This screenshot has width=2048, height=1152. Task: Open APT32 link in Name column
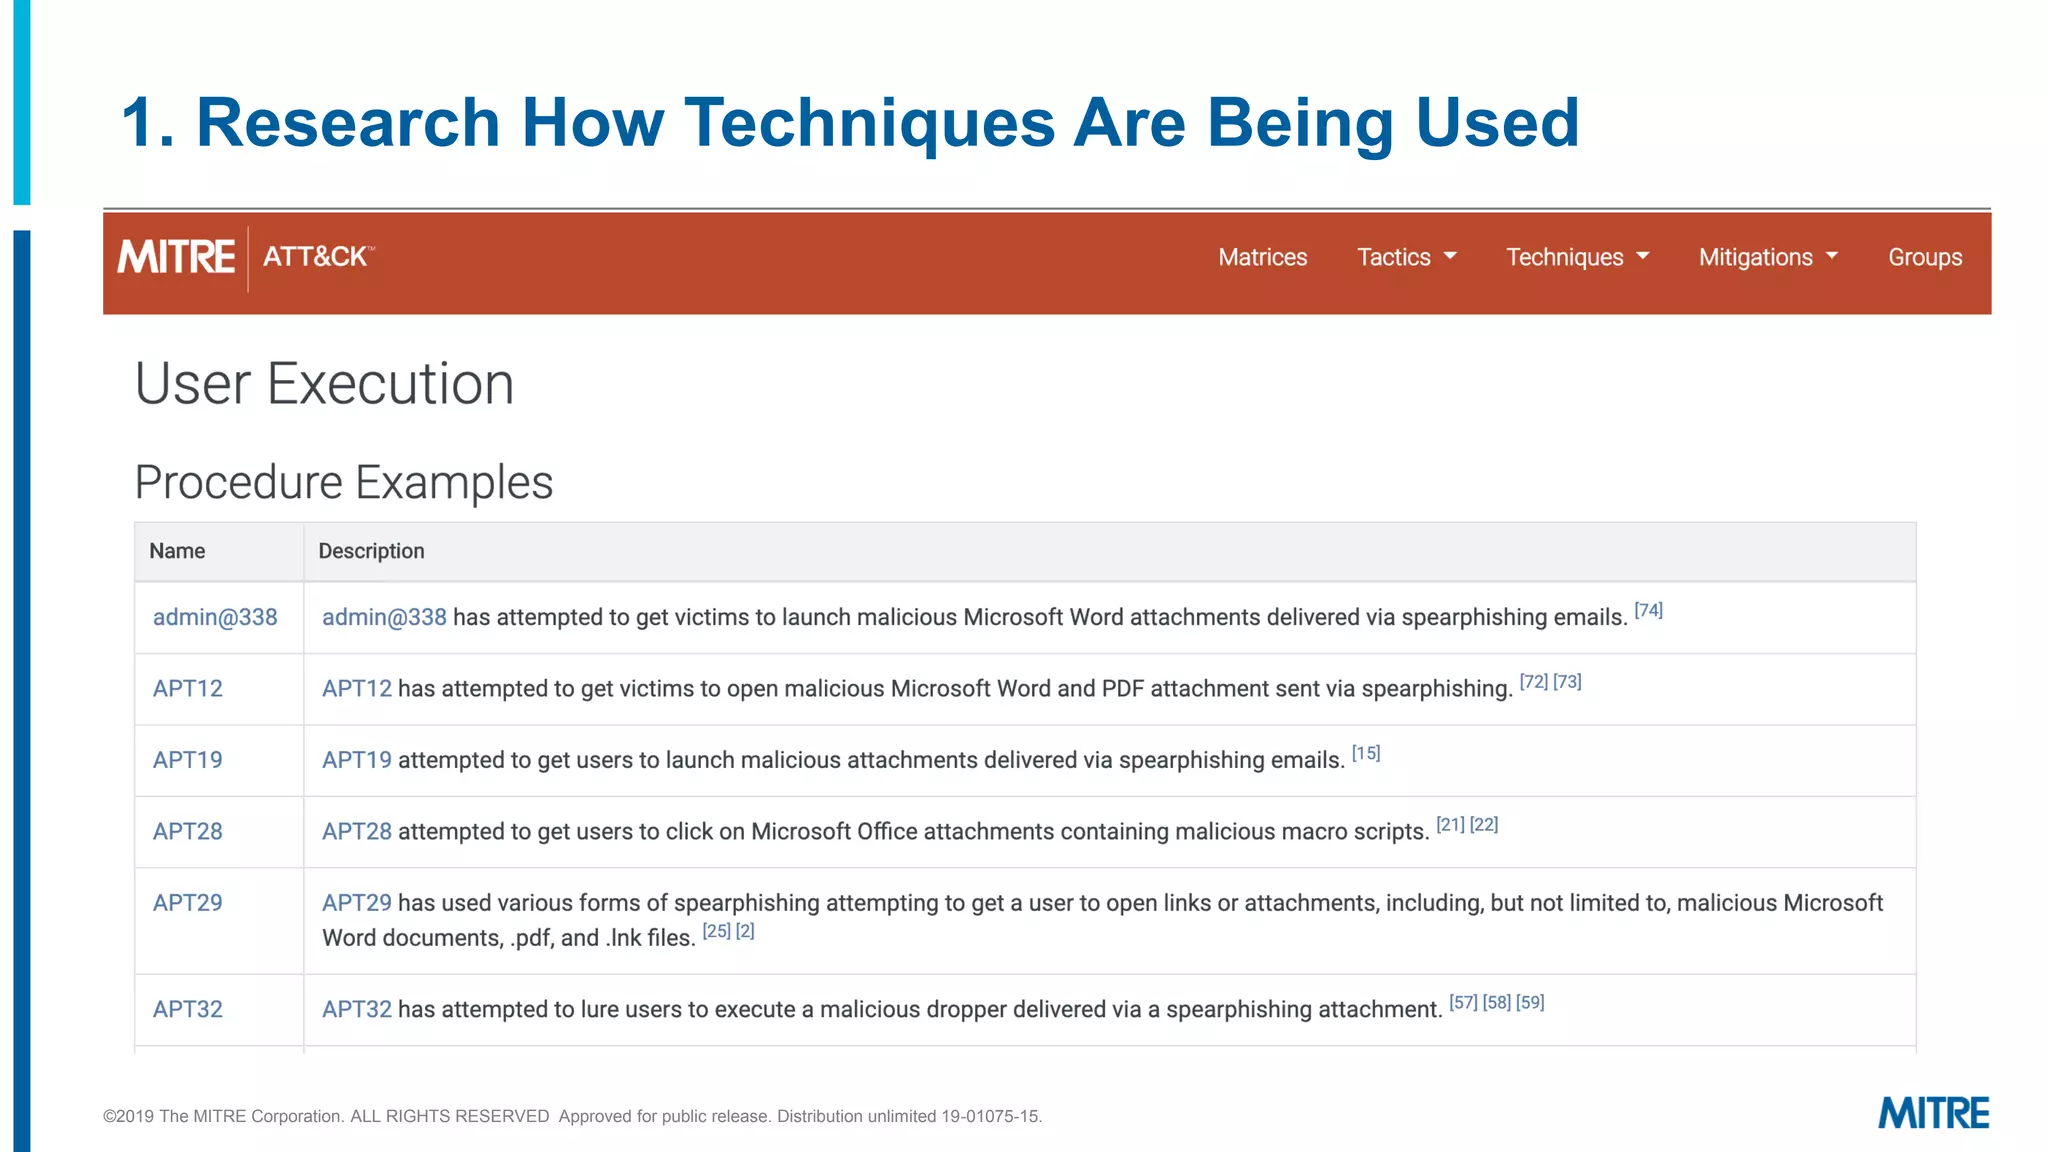point(187,1009)
